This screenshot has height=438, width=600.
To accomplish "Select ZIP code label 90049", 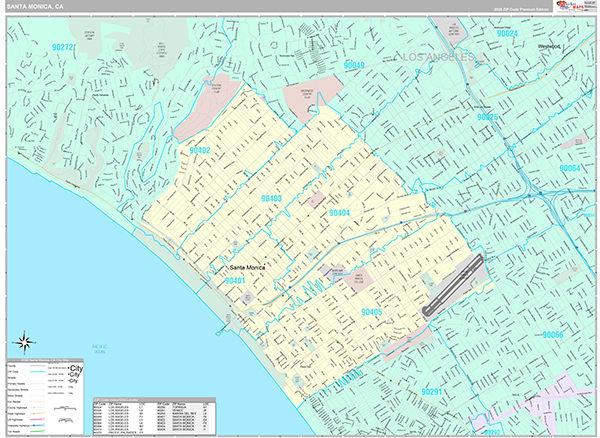I will point(354,65).
